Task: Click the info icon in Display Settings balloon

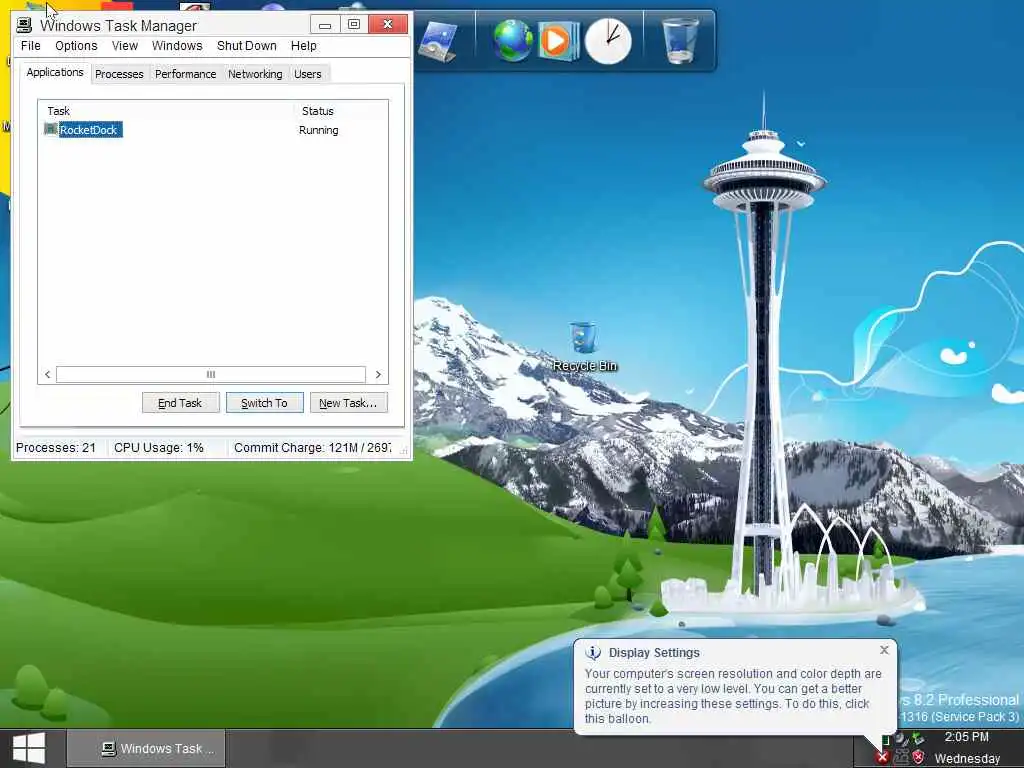Action: [593, 652]
